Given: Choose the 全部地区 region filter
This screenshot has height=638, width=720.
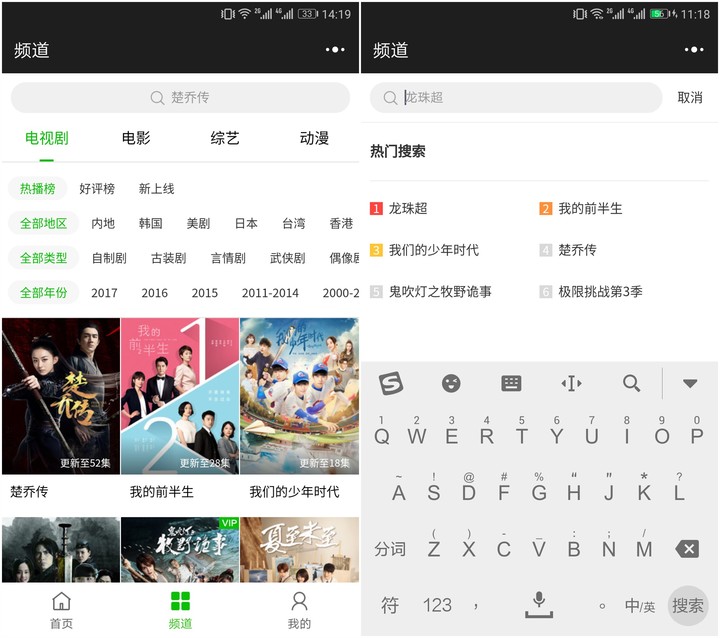Looking at the screenshot, I should point(44,223).
